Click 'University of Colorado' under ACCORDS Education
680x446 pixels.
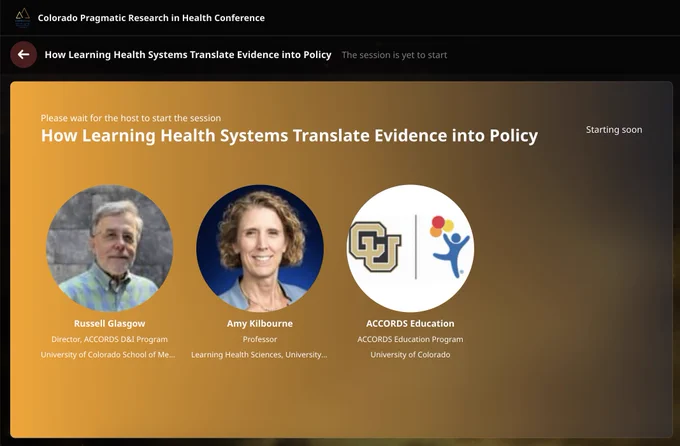click(x=410, y=355)
